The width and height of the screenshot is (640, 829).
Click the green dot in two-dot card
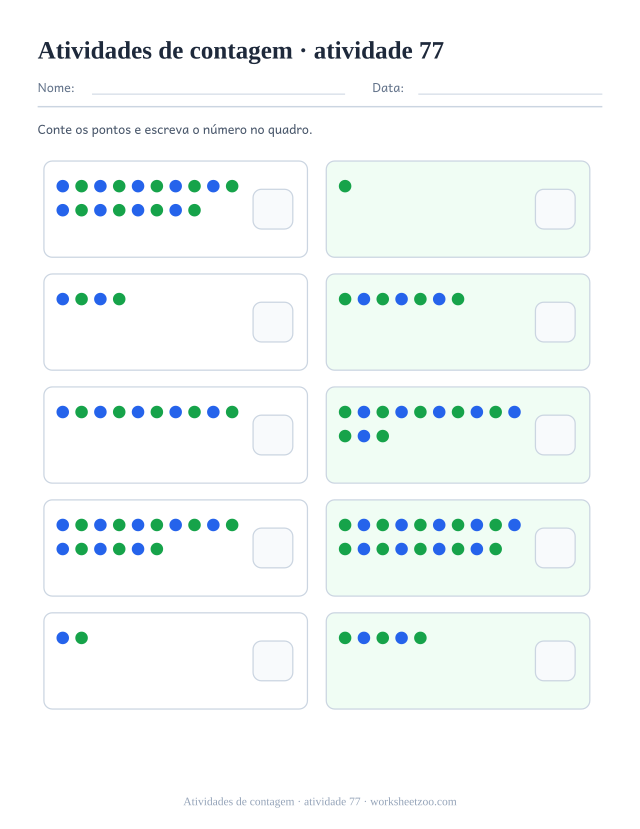click(81, 638)
